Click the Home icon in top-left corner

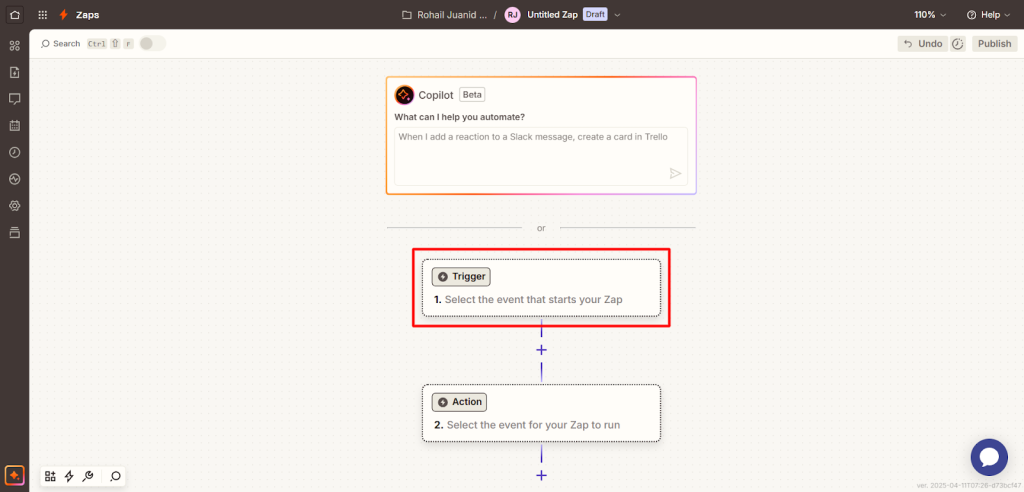(x=14, y=15)
